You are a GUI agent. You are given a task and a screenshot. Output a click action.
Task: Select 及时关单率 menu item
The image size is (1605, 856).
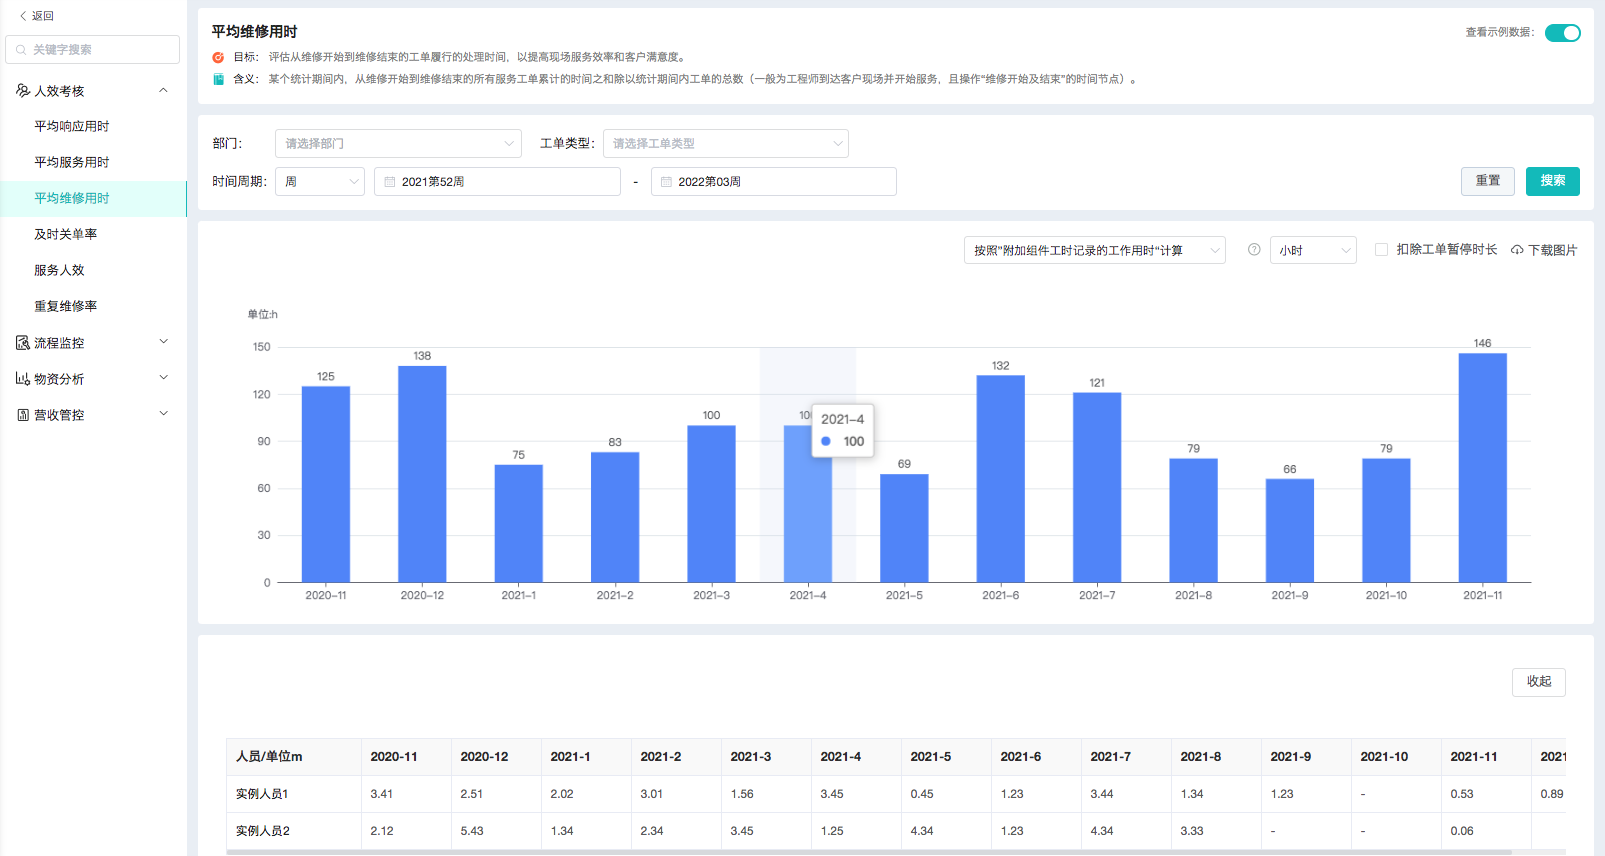coord(93,234)
